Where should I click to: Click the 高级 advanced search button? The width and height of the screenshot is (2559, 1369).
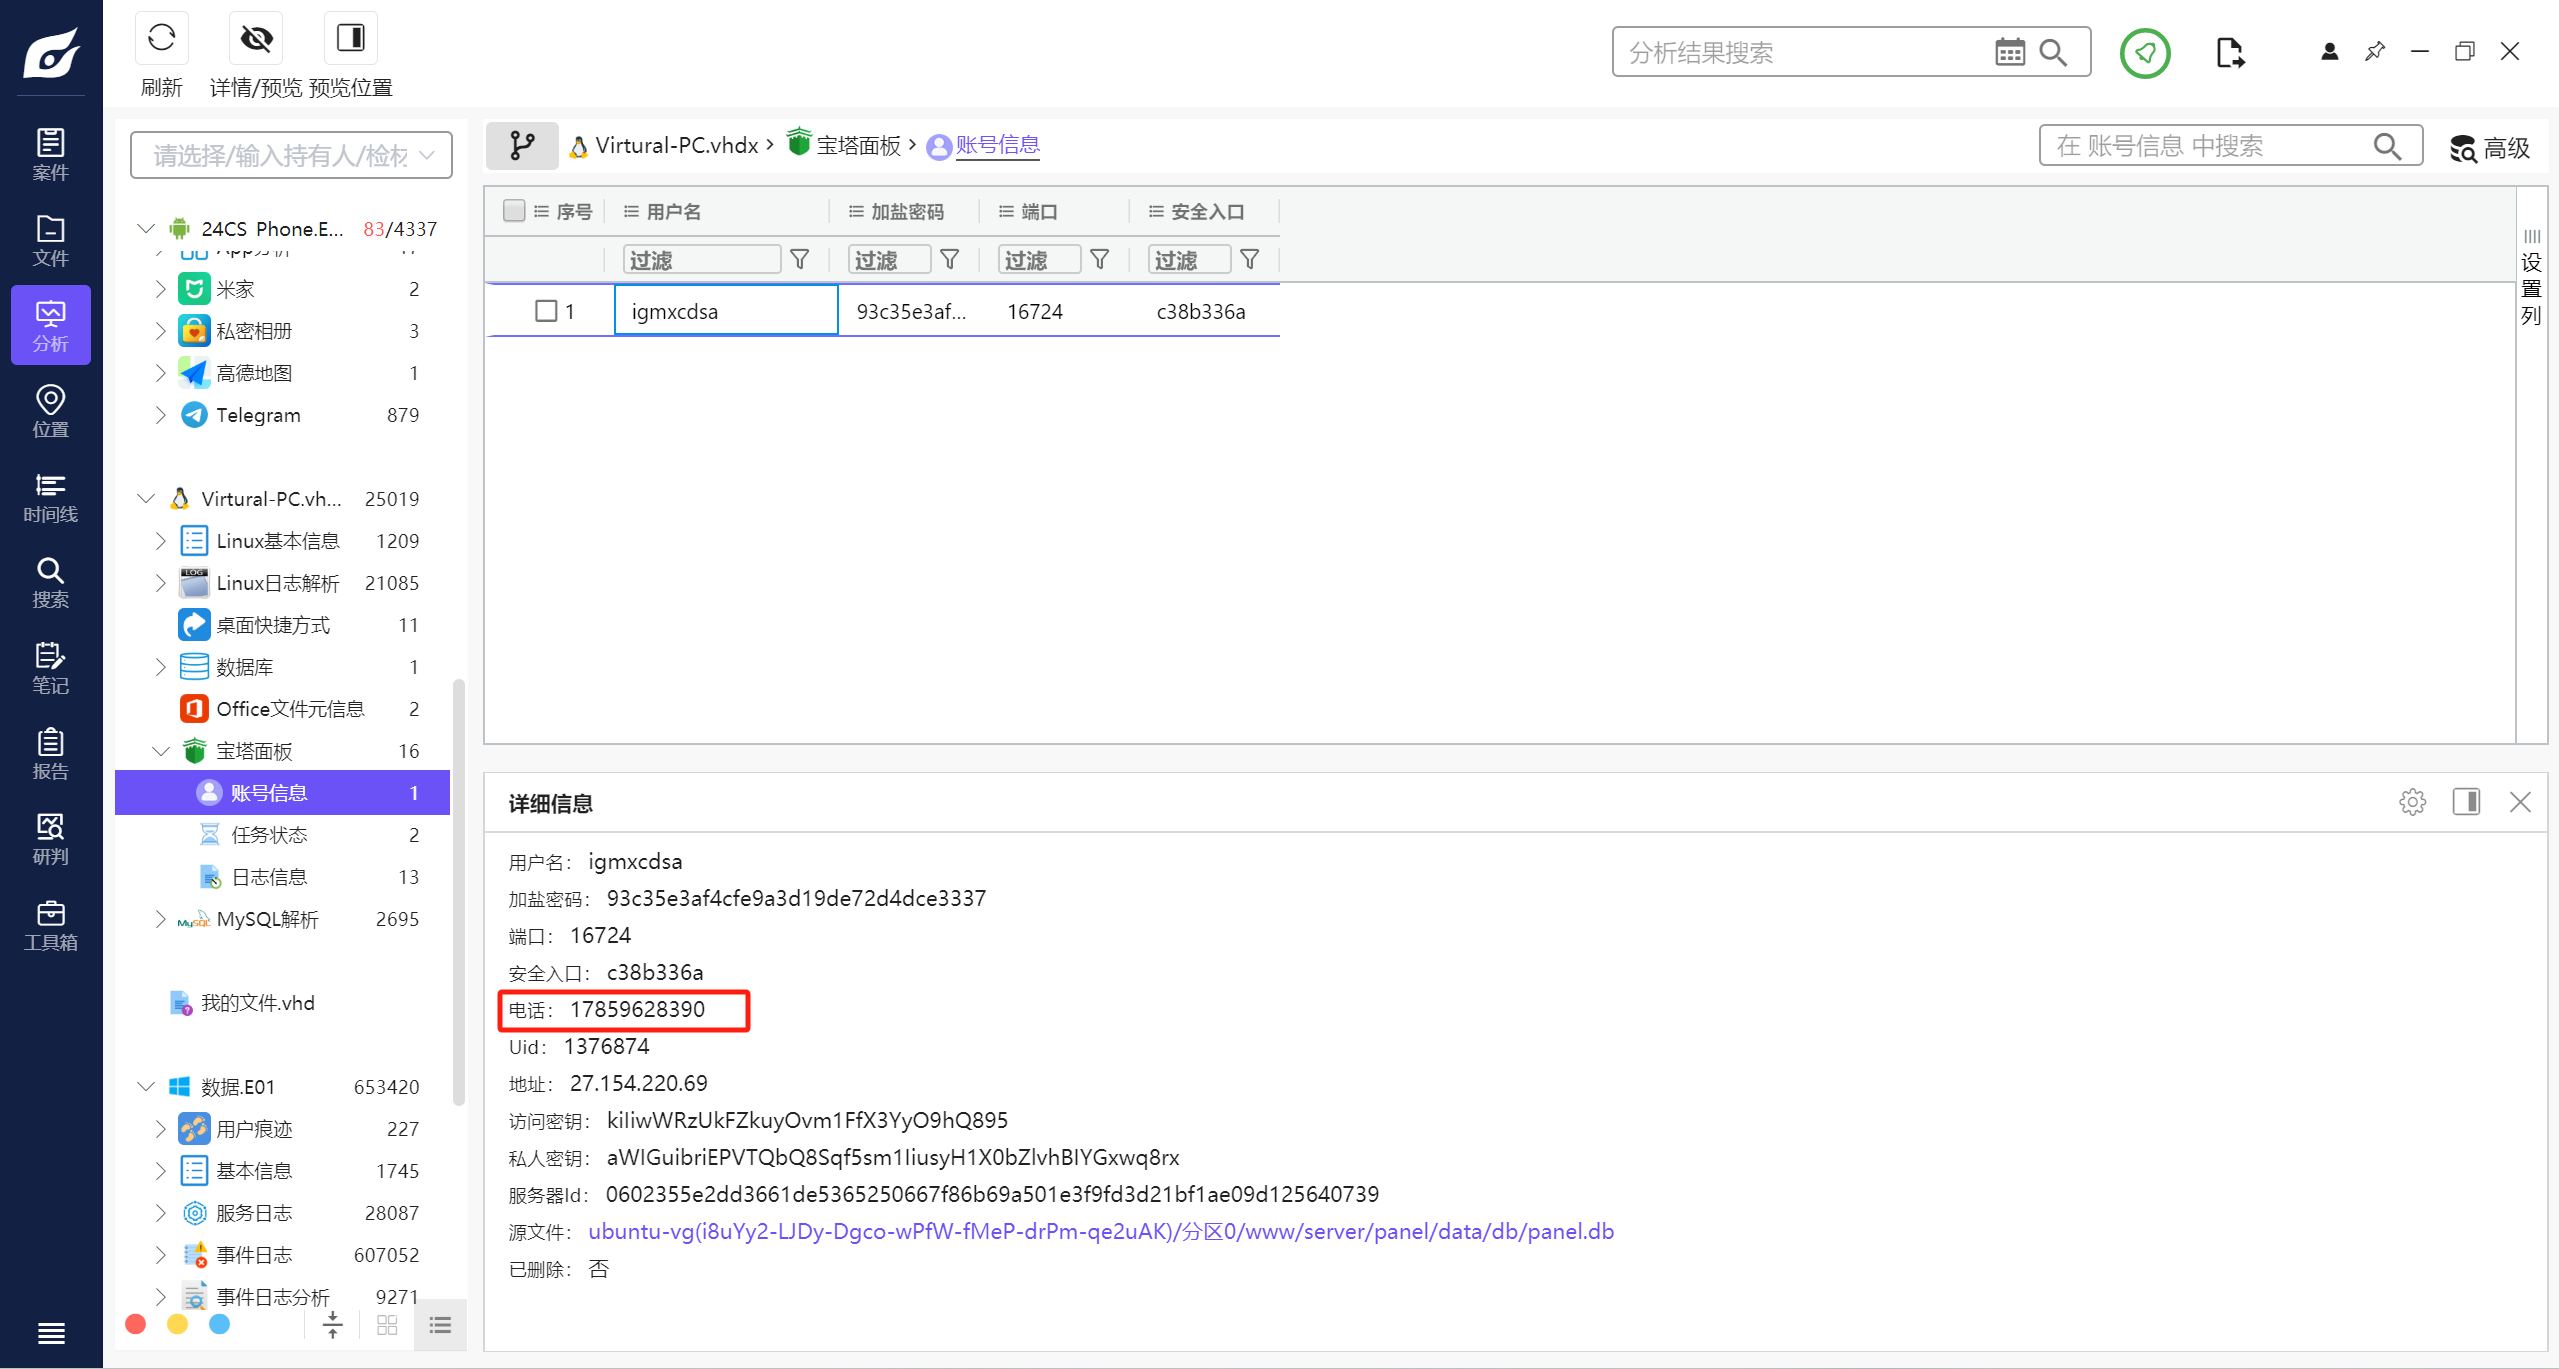click(2490, 148)
